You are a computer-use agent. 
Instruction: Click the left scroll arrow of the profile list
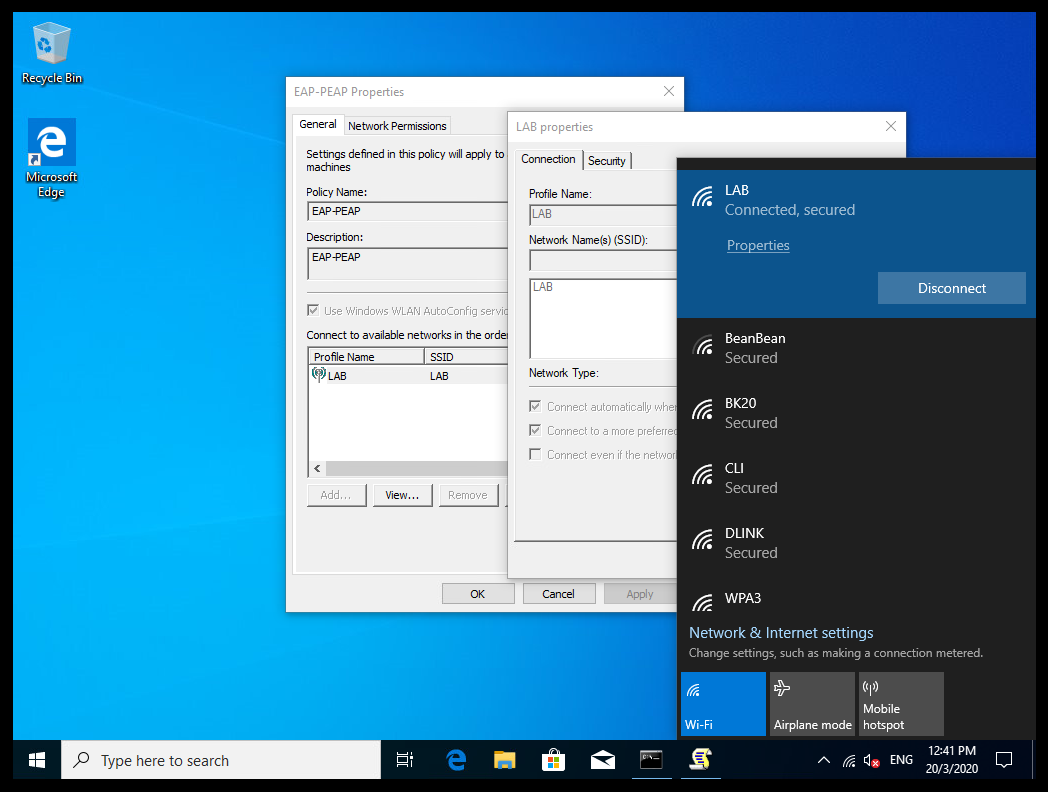(x=317, y=469)
